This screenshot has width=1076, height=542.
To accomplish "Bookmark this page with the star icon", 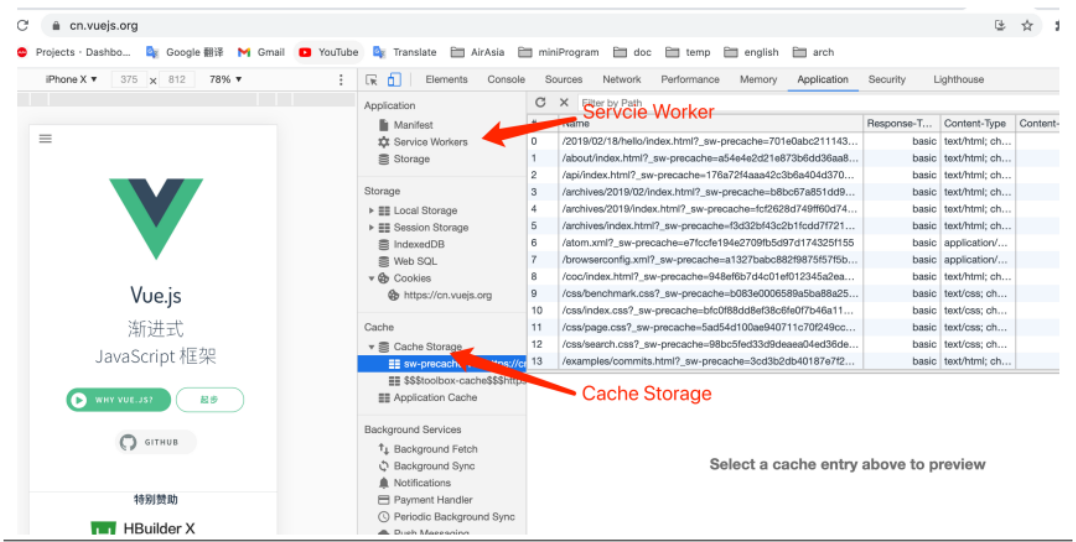I will 1027,25.
